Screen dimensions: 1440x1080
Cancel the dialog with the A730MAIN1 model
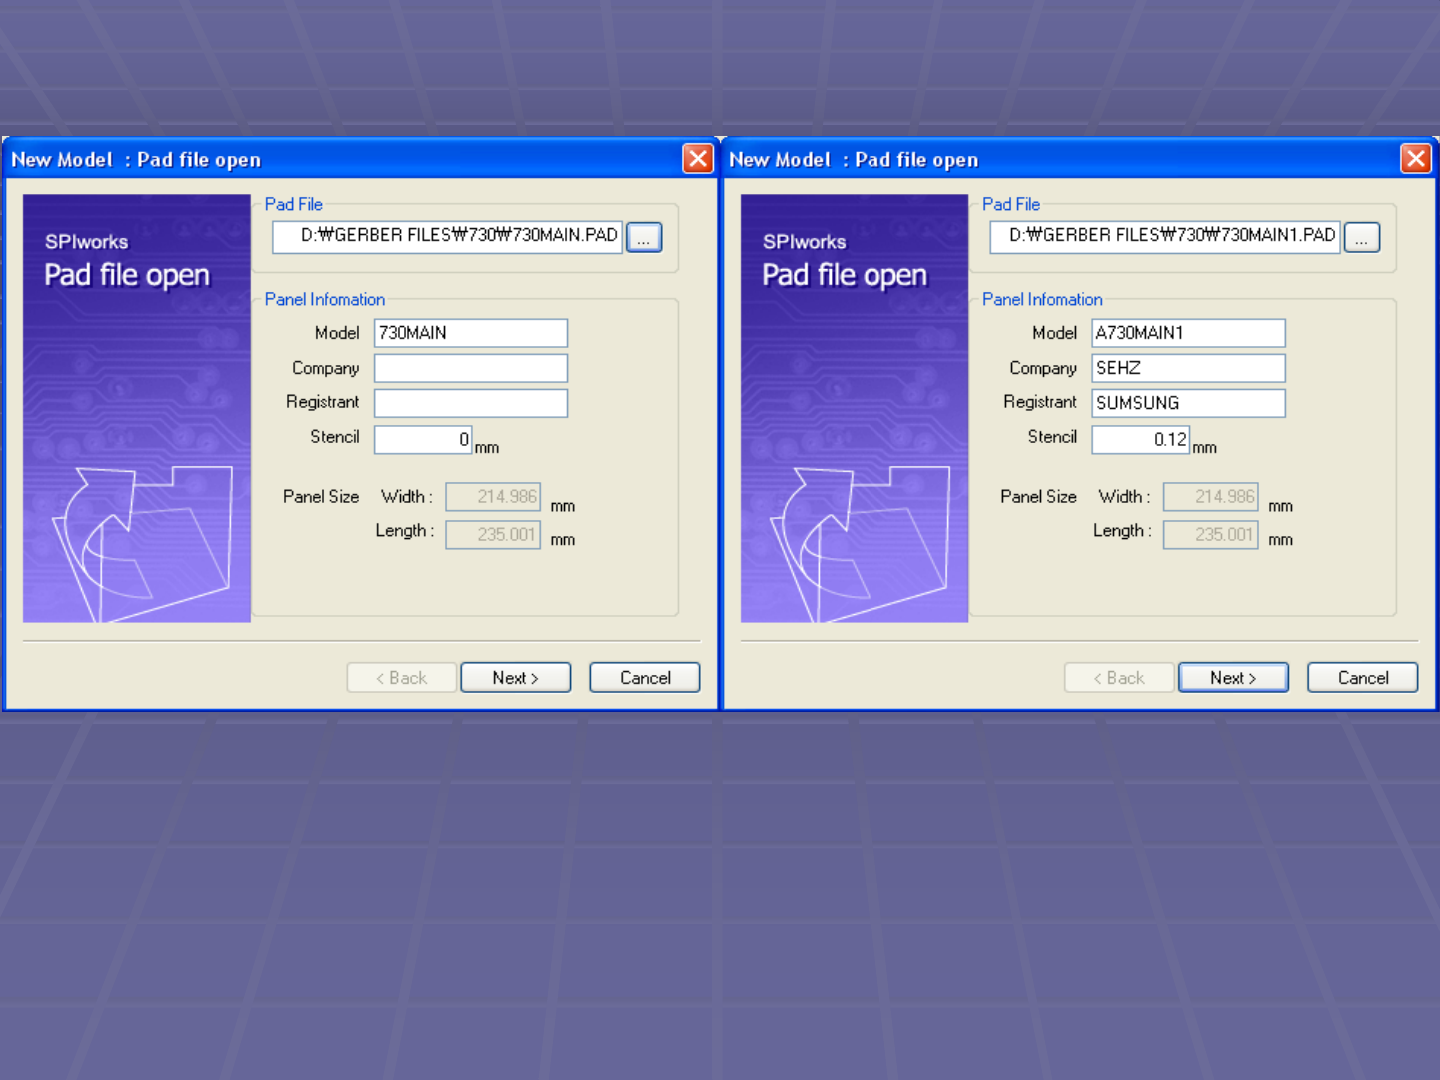(1362, 678)
